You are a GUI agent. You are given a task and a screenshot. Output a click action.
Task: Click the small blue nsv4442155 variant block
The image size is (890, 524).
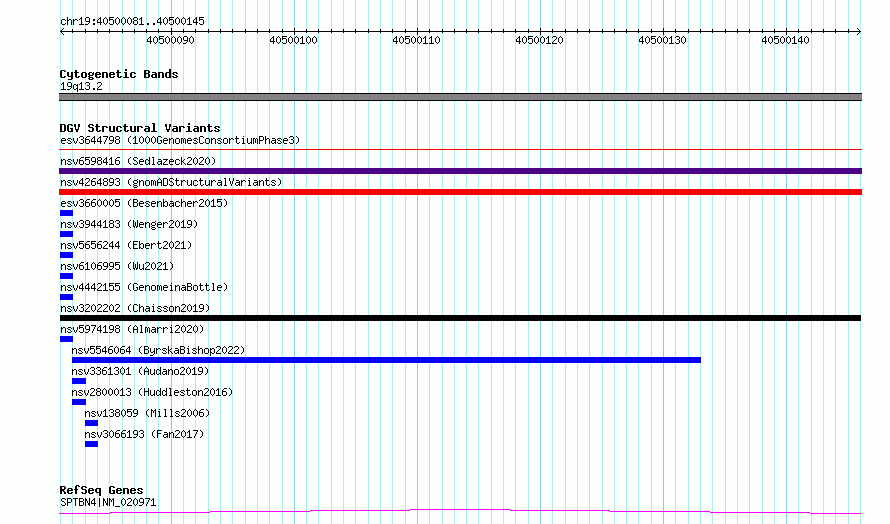pos(66,297)
